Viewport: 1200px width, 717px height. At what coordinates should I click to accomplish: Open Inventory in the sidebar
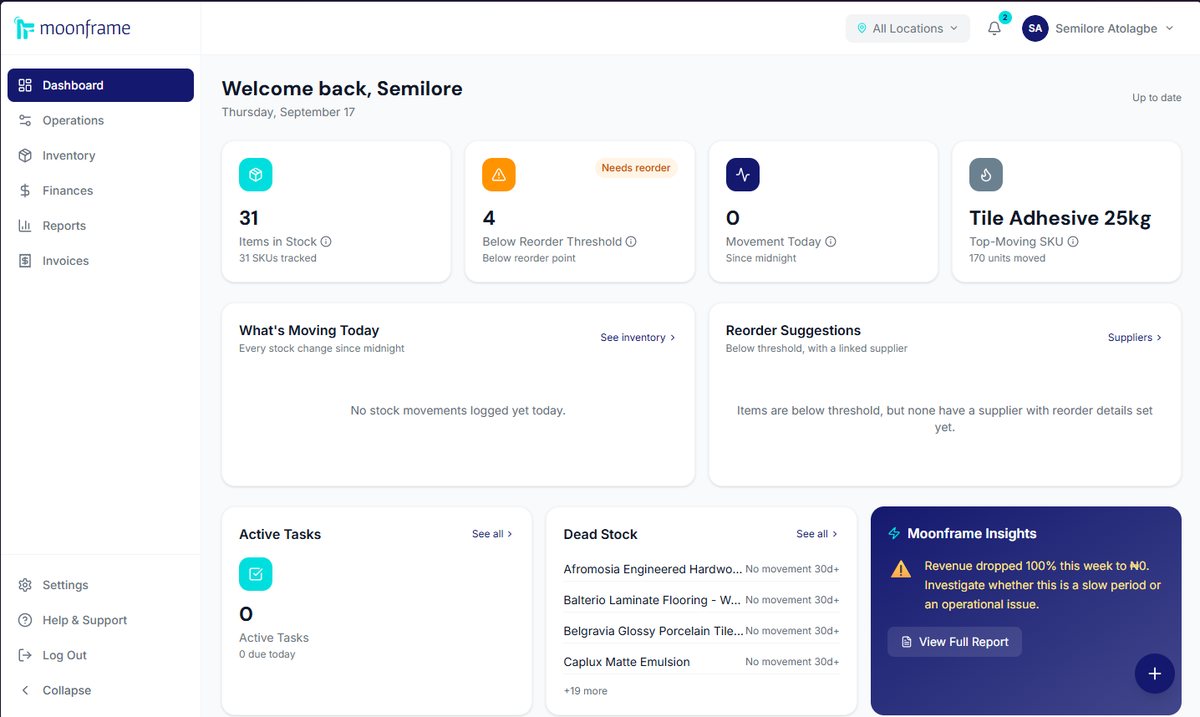100,155
